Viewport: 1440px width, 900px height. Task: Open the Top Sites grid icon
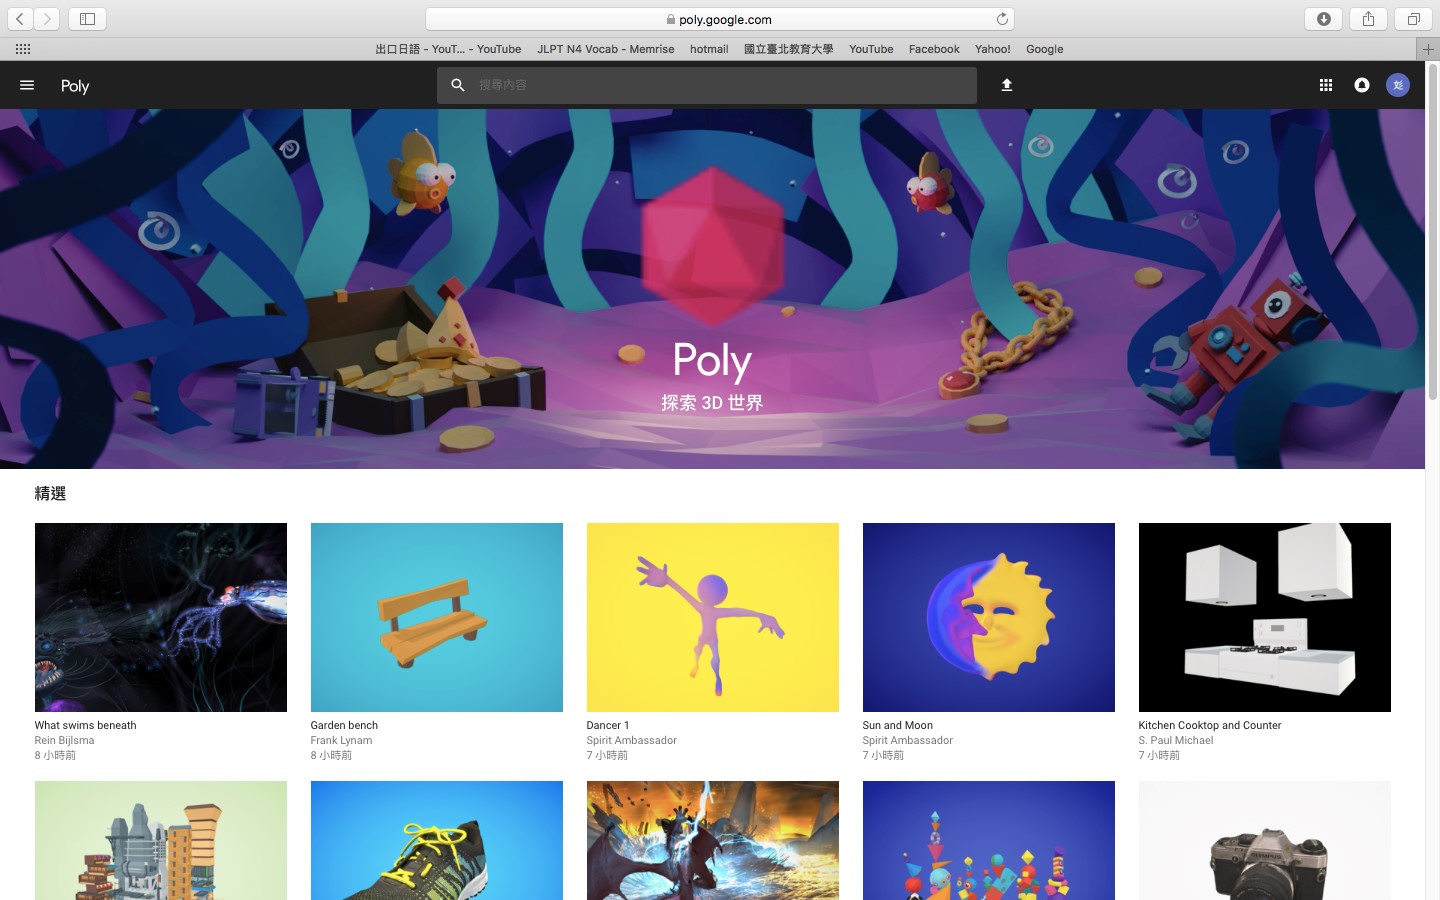coord(23,49)
